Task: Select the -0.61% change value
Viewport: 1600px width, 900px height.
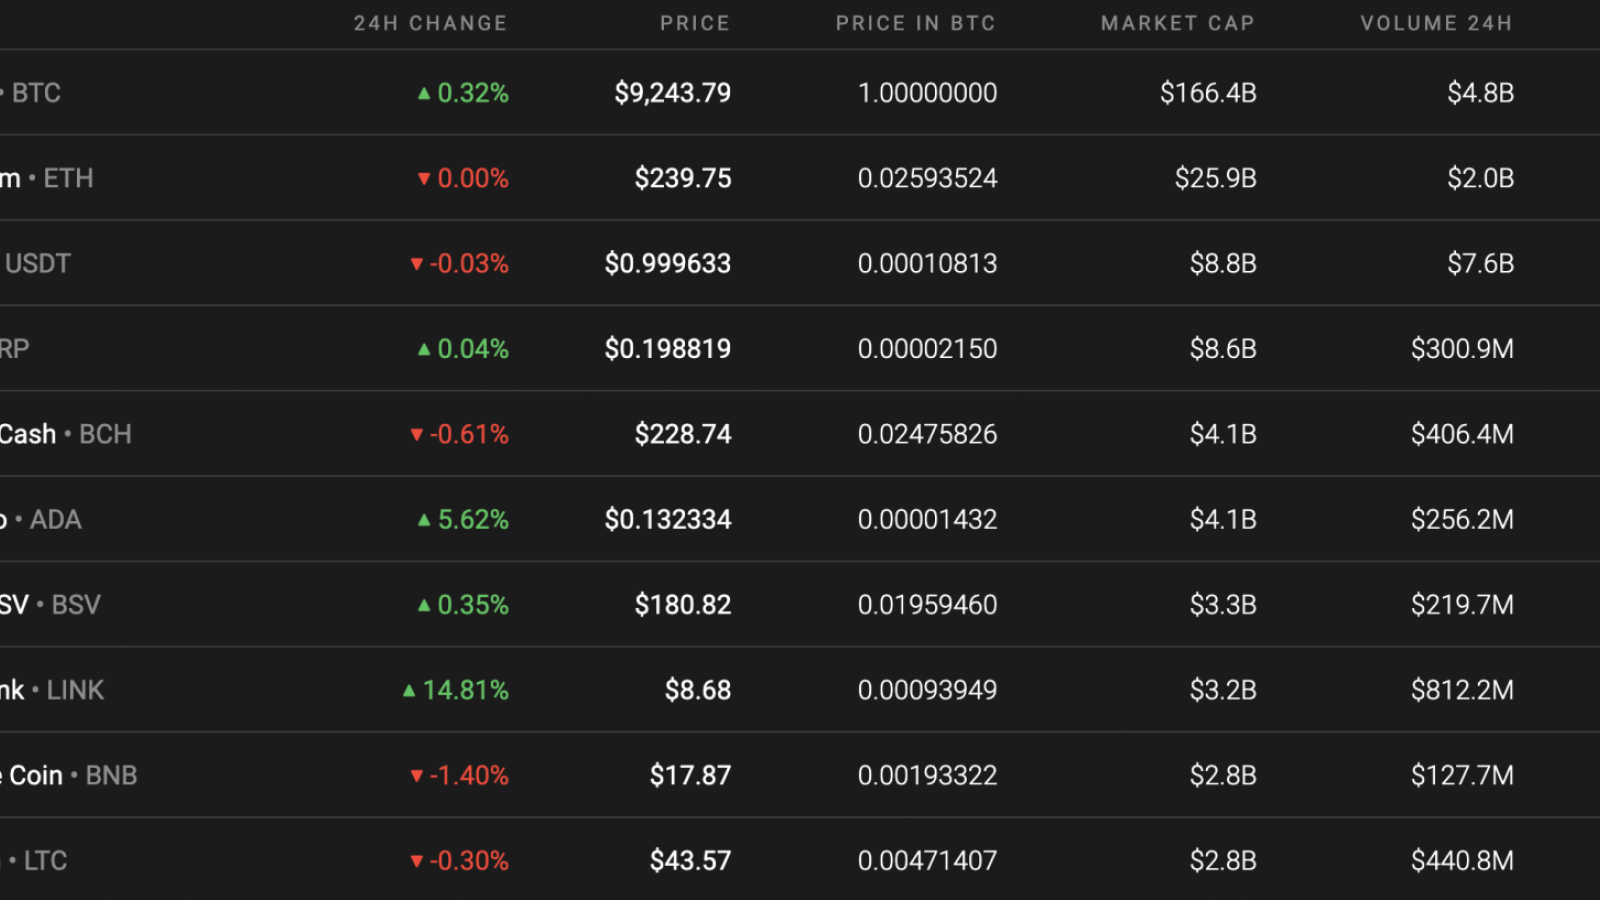Action: pyautogui.click(x=469, y=434)
